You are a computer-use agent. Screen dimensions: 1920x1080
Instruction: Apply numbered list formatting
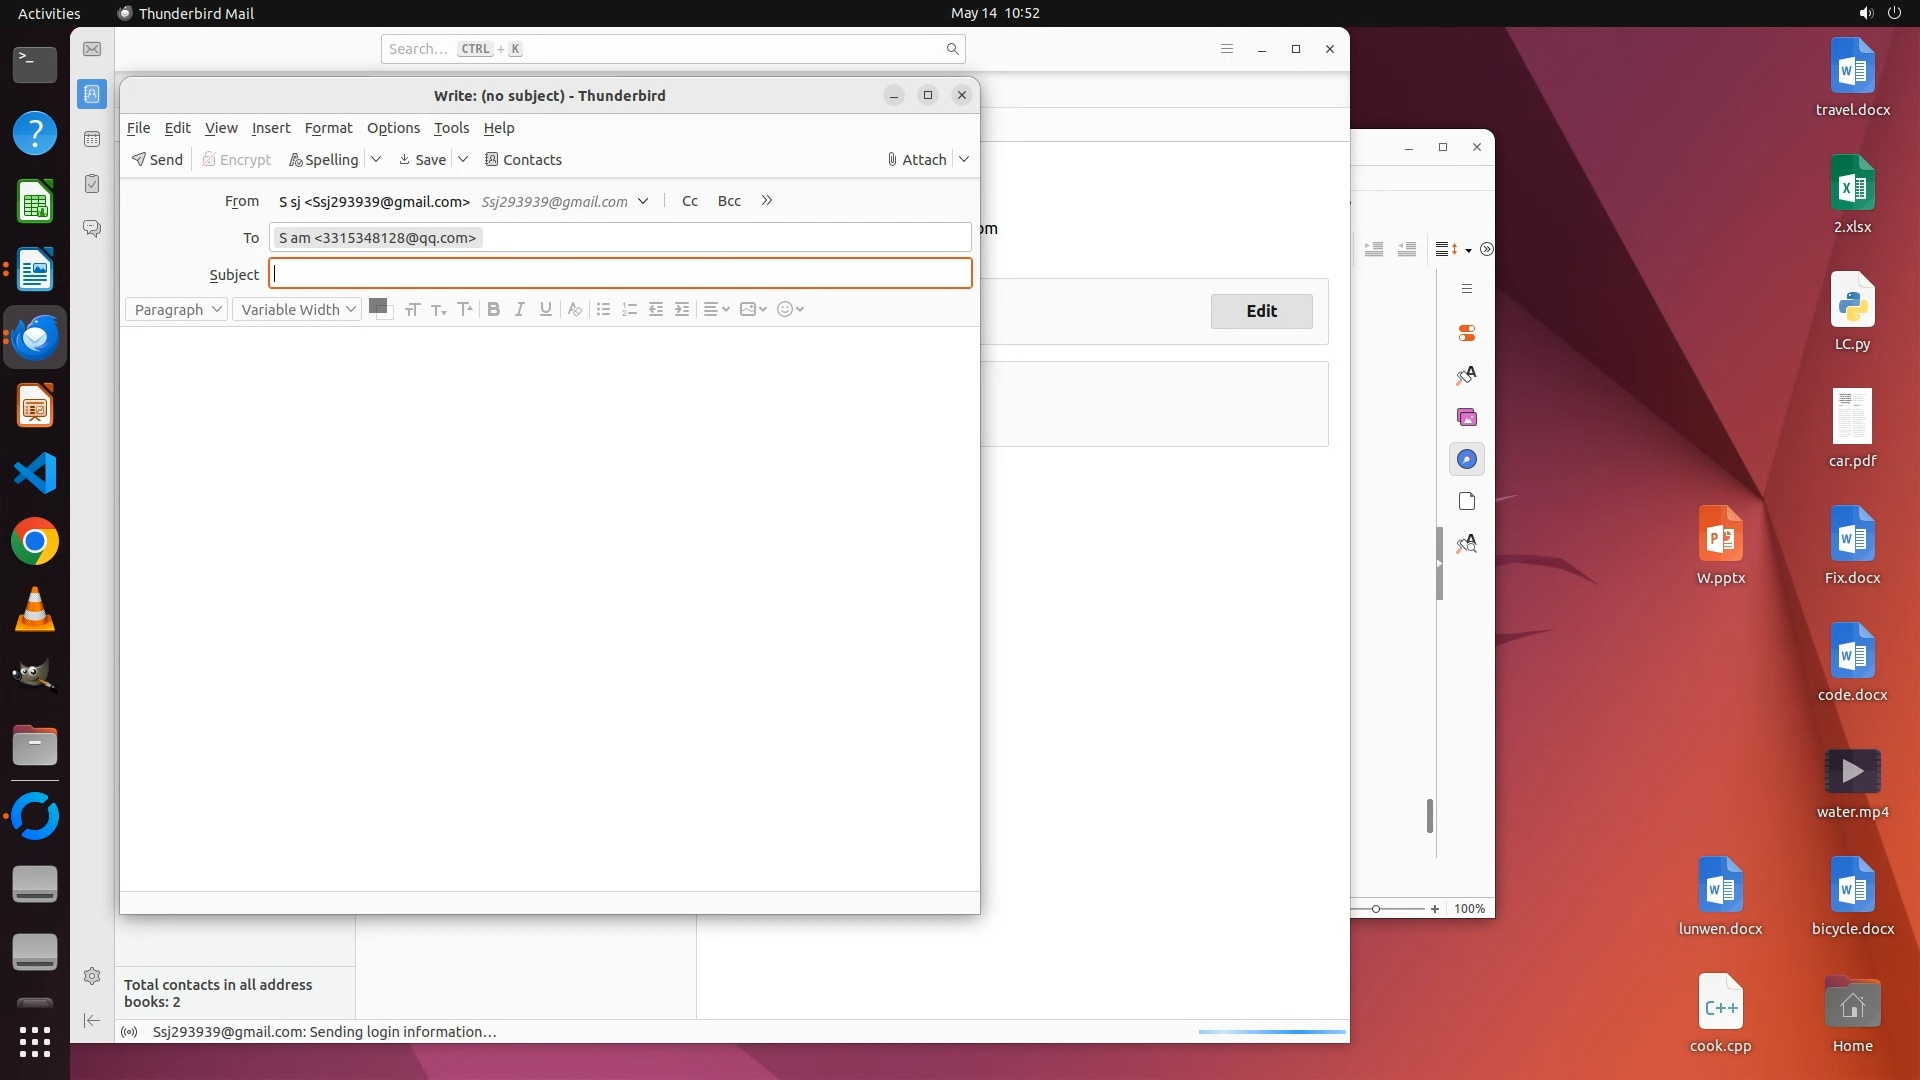629,309
